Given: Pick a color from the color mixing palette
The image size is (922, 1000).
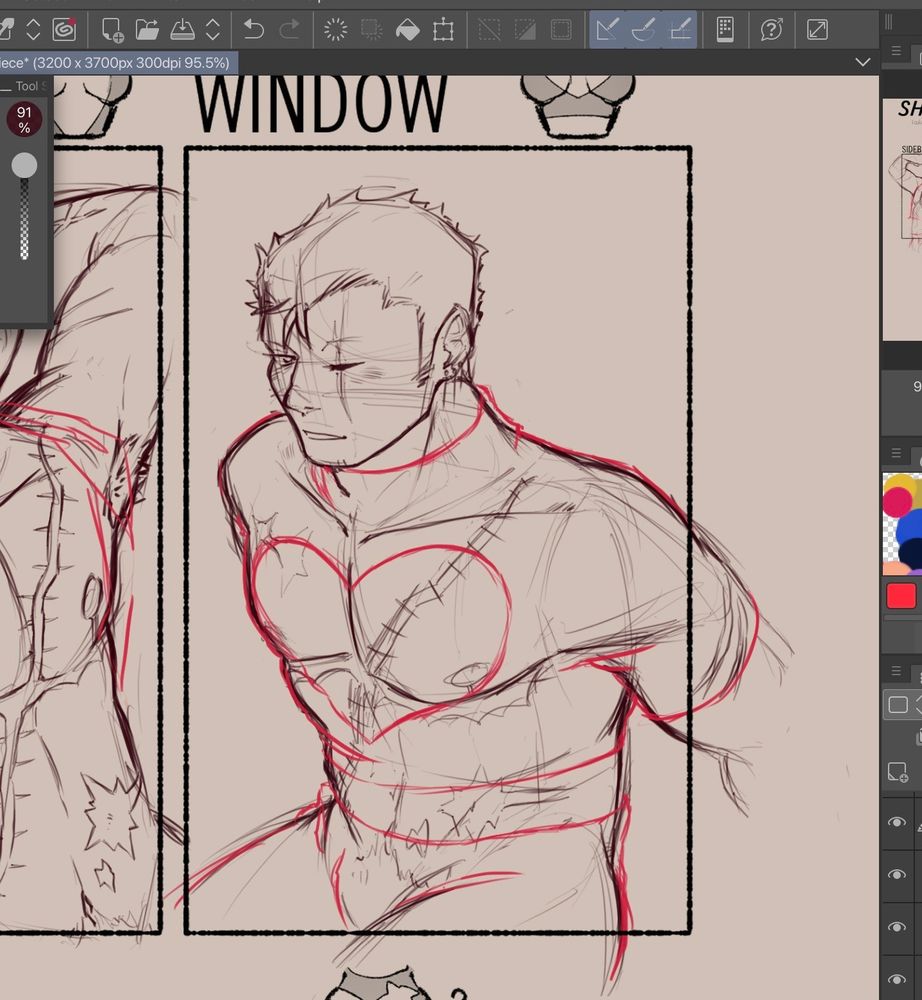Looking at the screenshot, I should 902,524.
